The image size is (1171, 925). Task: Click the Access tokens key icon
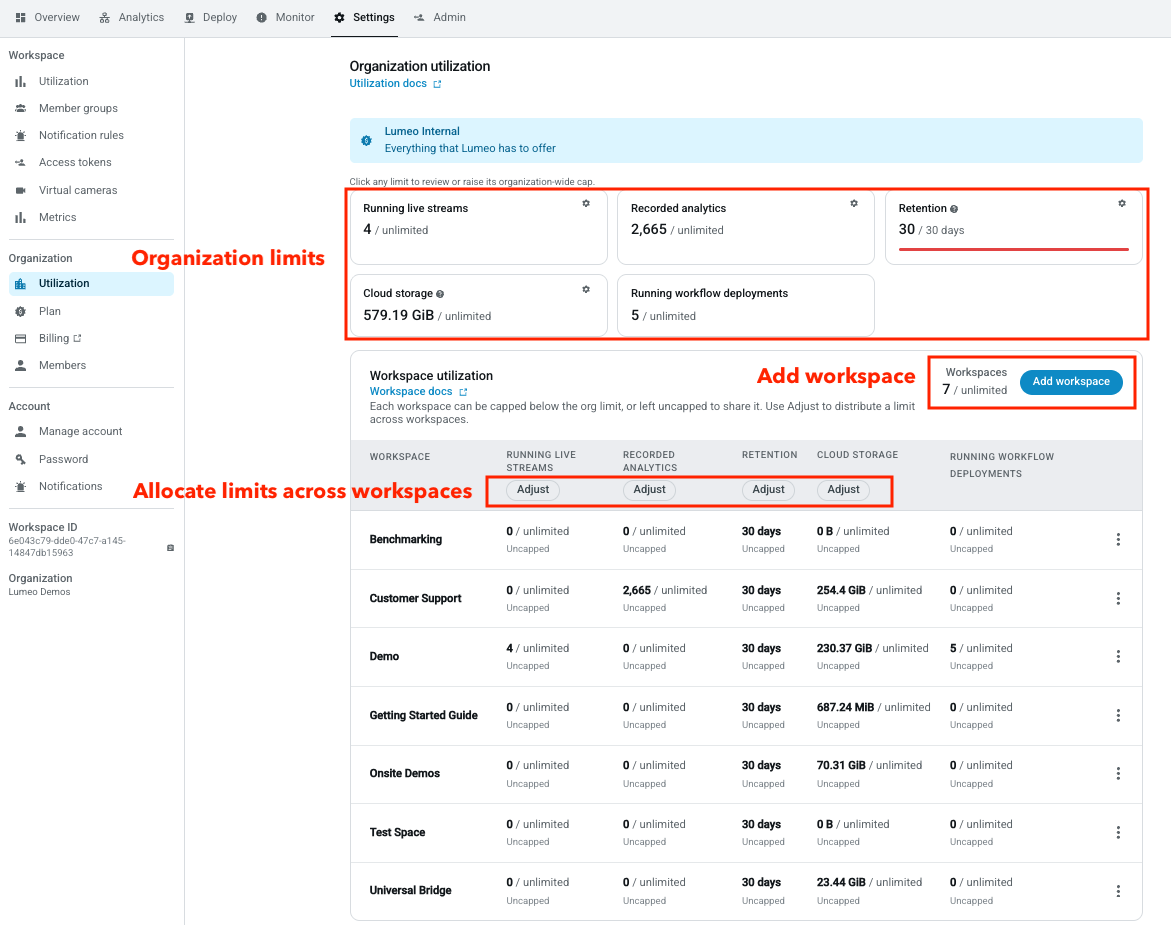21,162
